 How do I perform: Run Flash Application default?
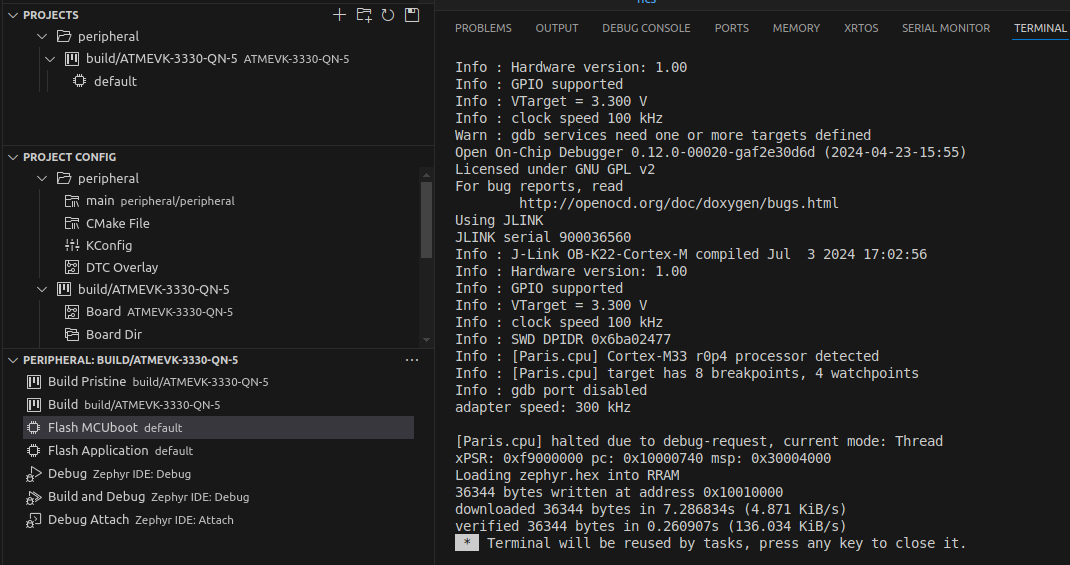(x=218, y=451)
